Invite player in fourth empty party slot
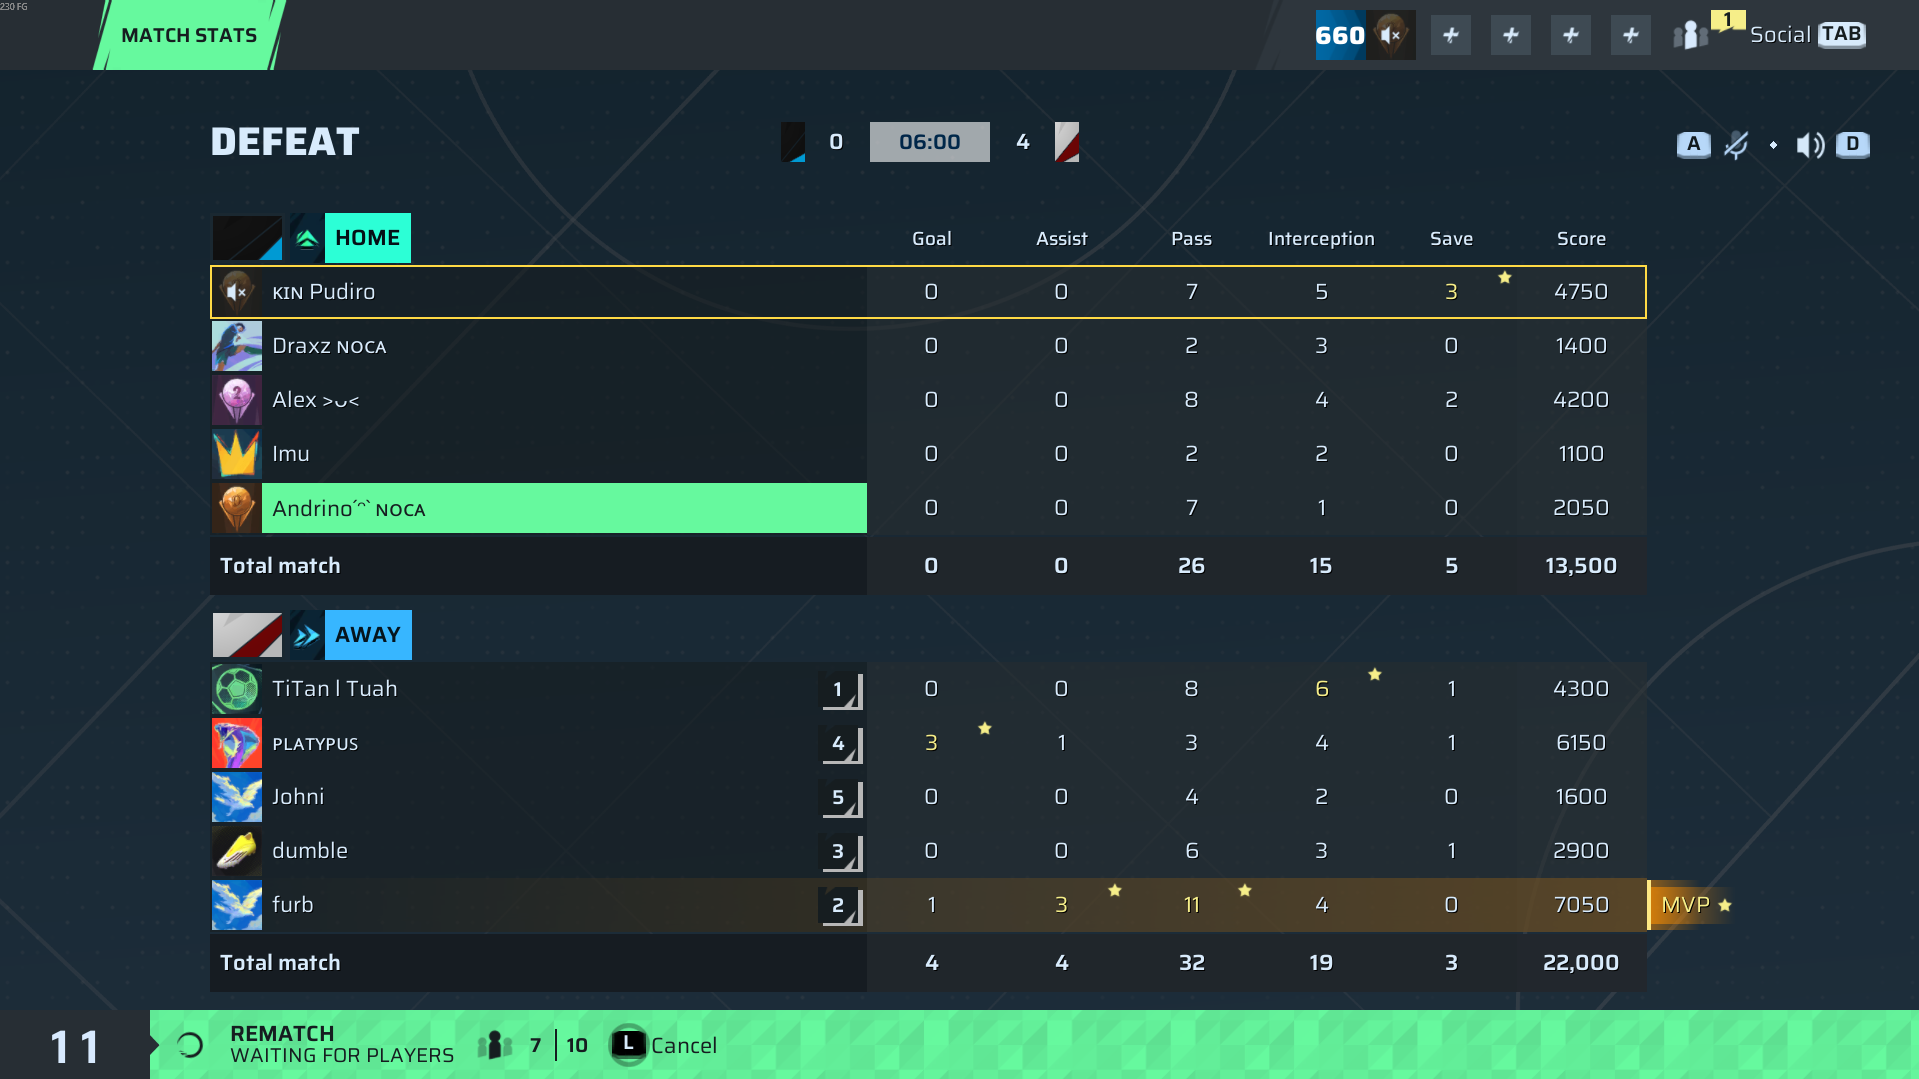This screenshot has width=1919, height=1079. pyautogui.click(x=1631, y=36)
